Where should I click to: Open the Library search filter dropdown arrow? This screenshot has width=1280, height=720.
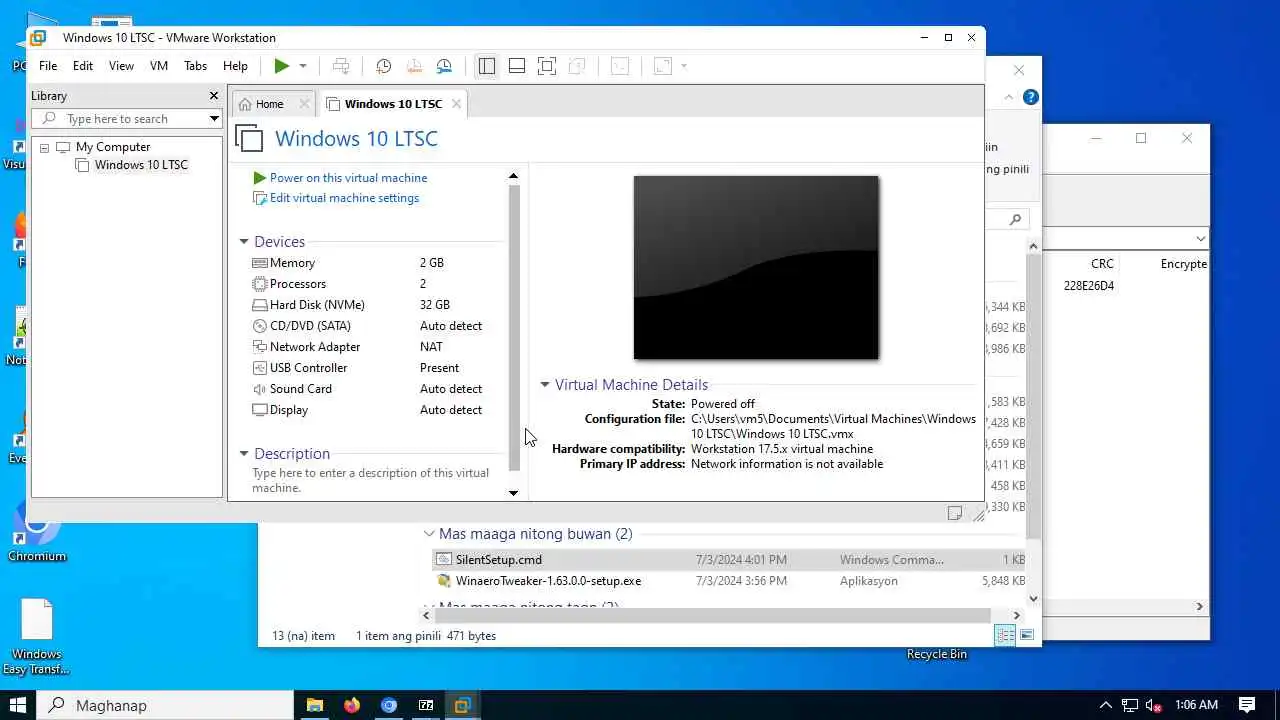pyautogui.click(x=214, y=119)
